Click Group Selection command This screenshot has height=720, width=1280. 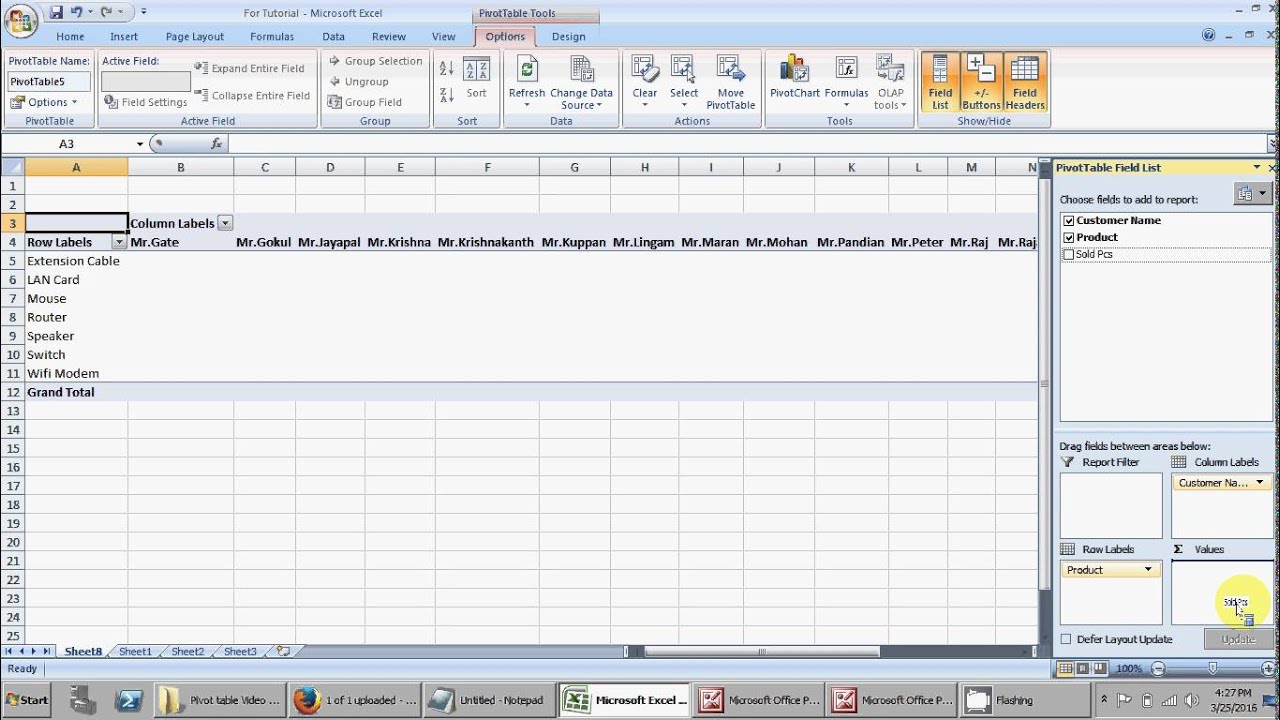(375, 61)
